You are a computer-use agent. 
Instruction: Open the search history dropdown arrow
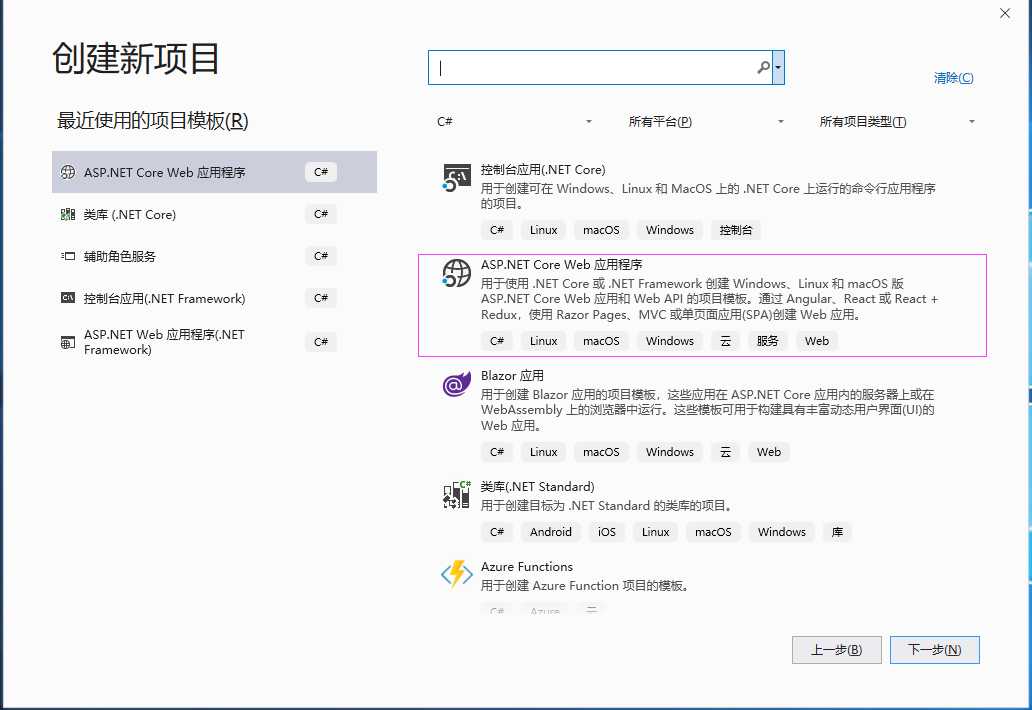click(778, 67)
